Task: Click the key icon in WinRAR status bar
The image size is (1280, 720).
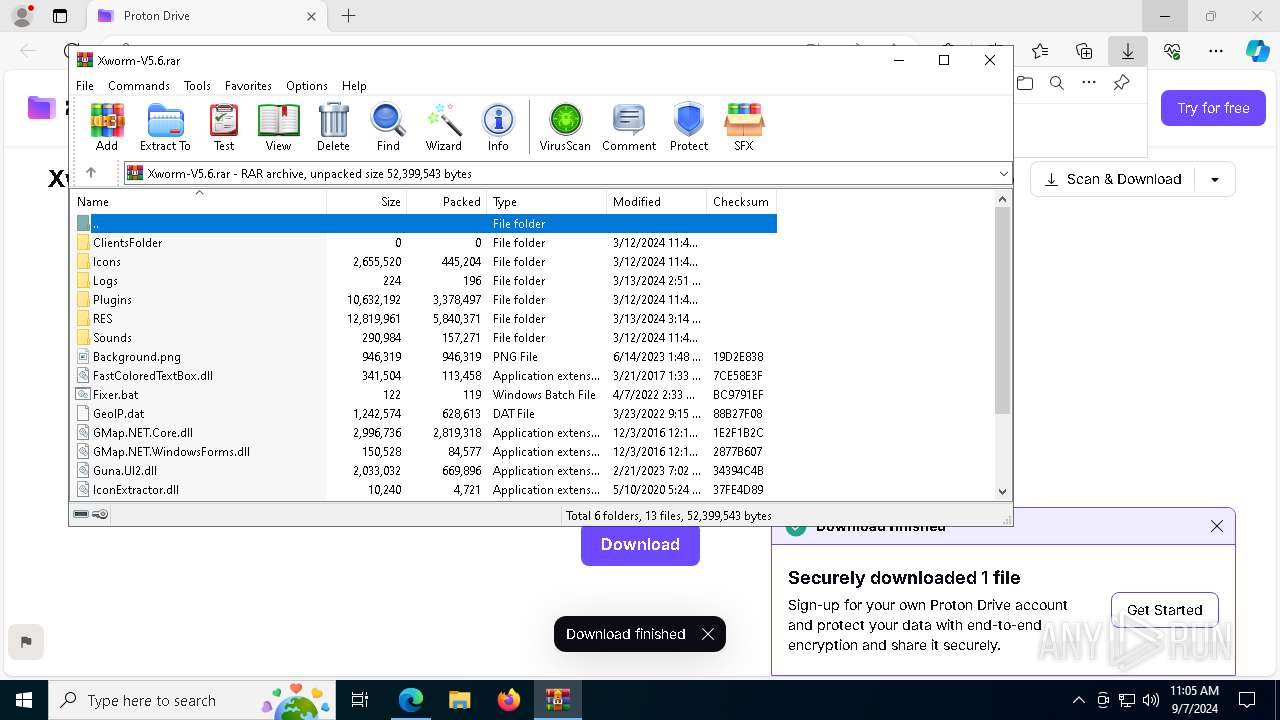Action: [100, 515]
